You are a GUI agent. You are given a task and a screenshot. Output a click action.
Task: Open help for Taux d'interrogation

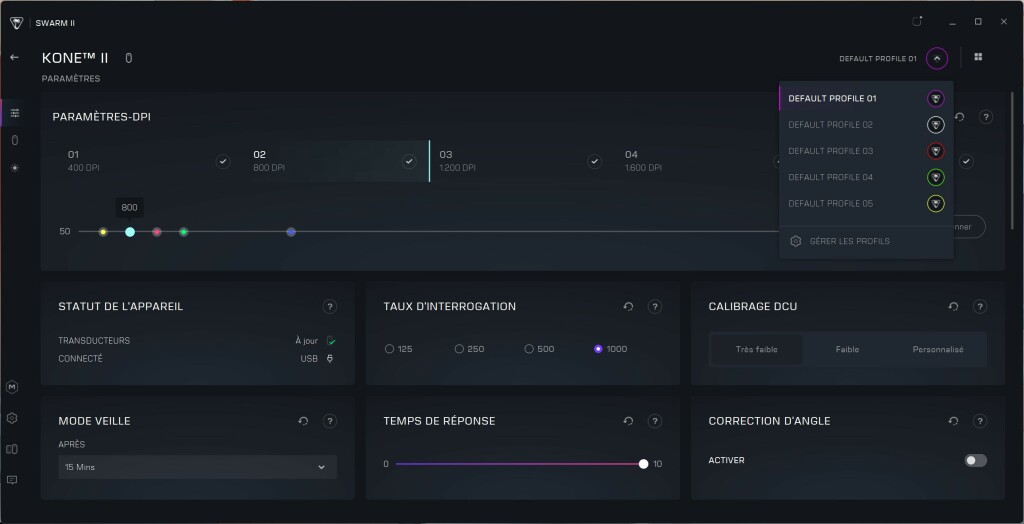click(x=655, y=306)
